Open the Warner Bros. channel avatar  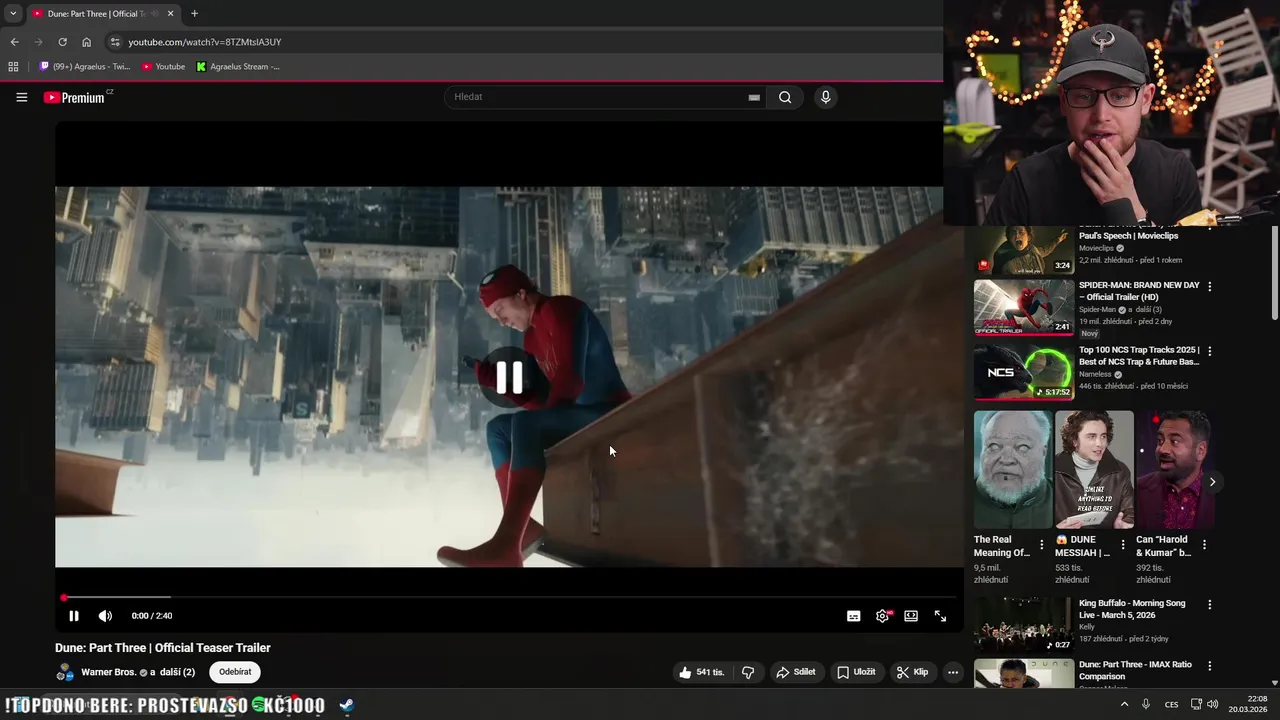coord(65,672)
